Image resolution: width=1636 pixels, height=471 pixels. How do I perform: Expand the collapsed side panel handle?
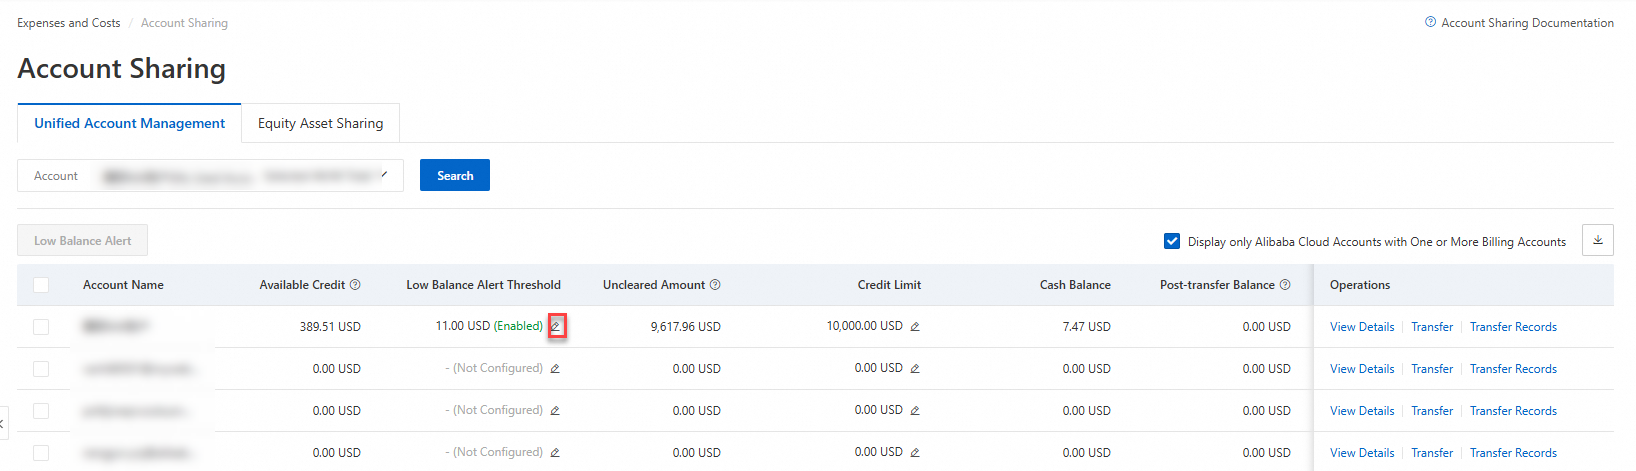tap(4, 423)
